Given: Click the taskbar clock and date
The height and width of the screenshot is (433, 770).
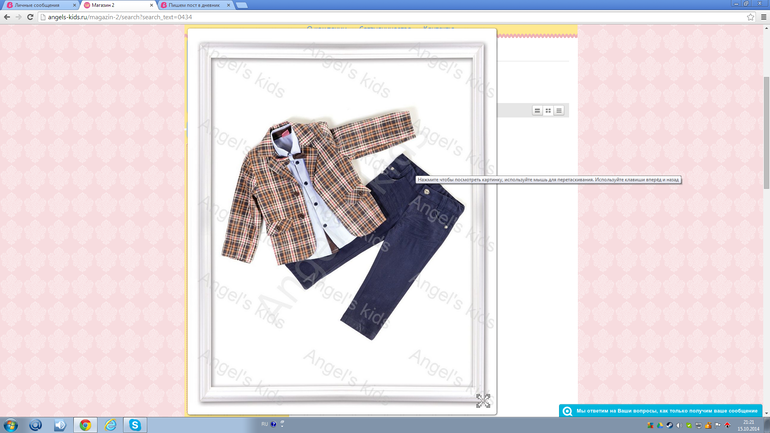Looking at the screenshot, I should [749, 425].
